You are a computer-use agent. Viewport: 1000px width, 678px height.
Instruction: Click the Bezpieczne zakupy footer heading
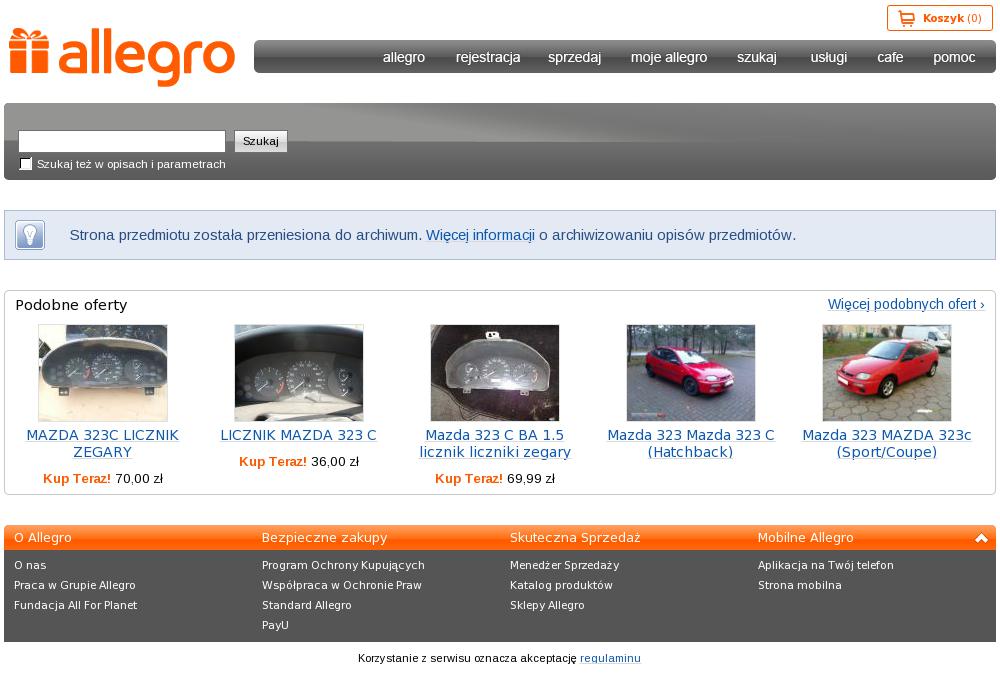(324, 538)
